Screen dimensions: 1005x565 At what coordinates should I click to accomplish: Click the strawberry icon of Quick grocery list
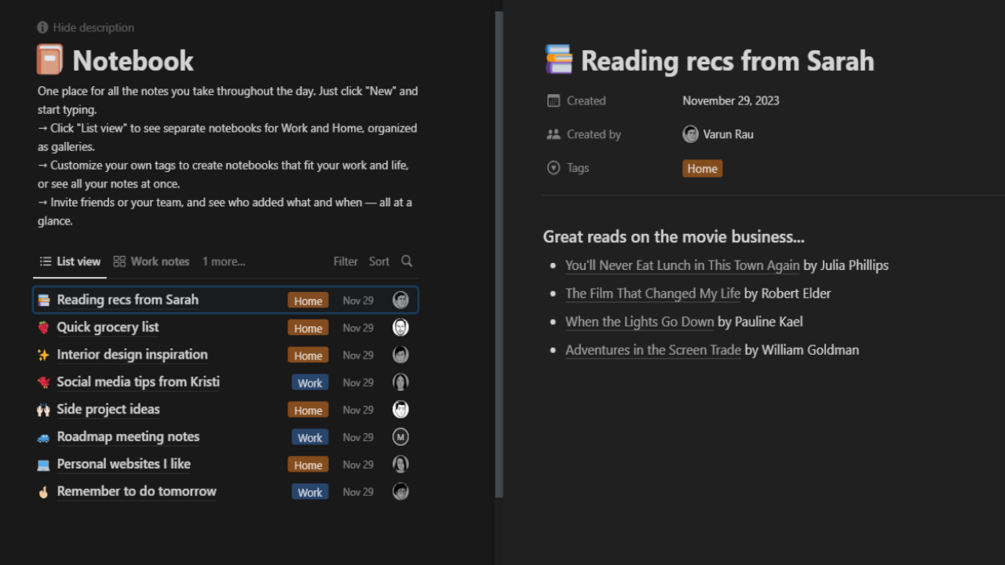[44, 327]
